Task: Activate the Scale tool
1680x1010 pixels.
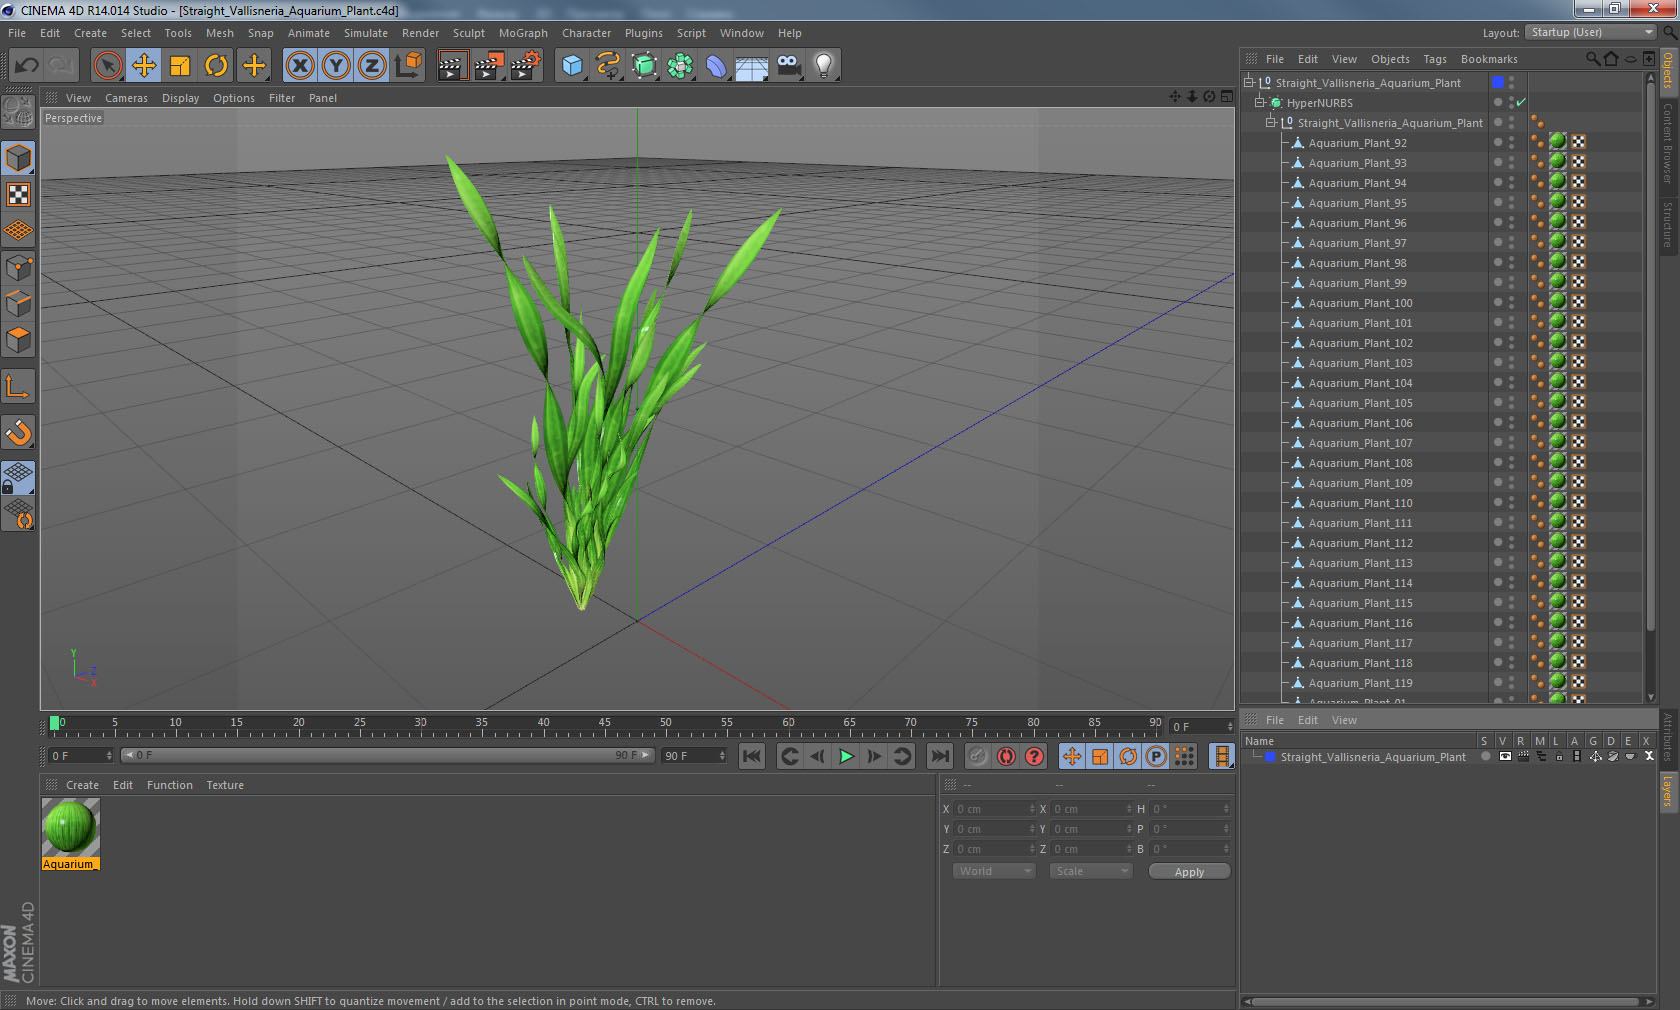Action: click(x=180, y=66)
